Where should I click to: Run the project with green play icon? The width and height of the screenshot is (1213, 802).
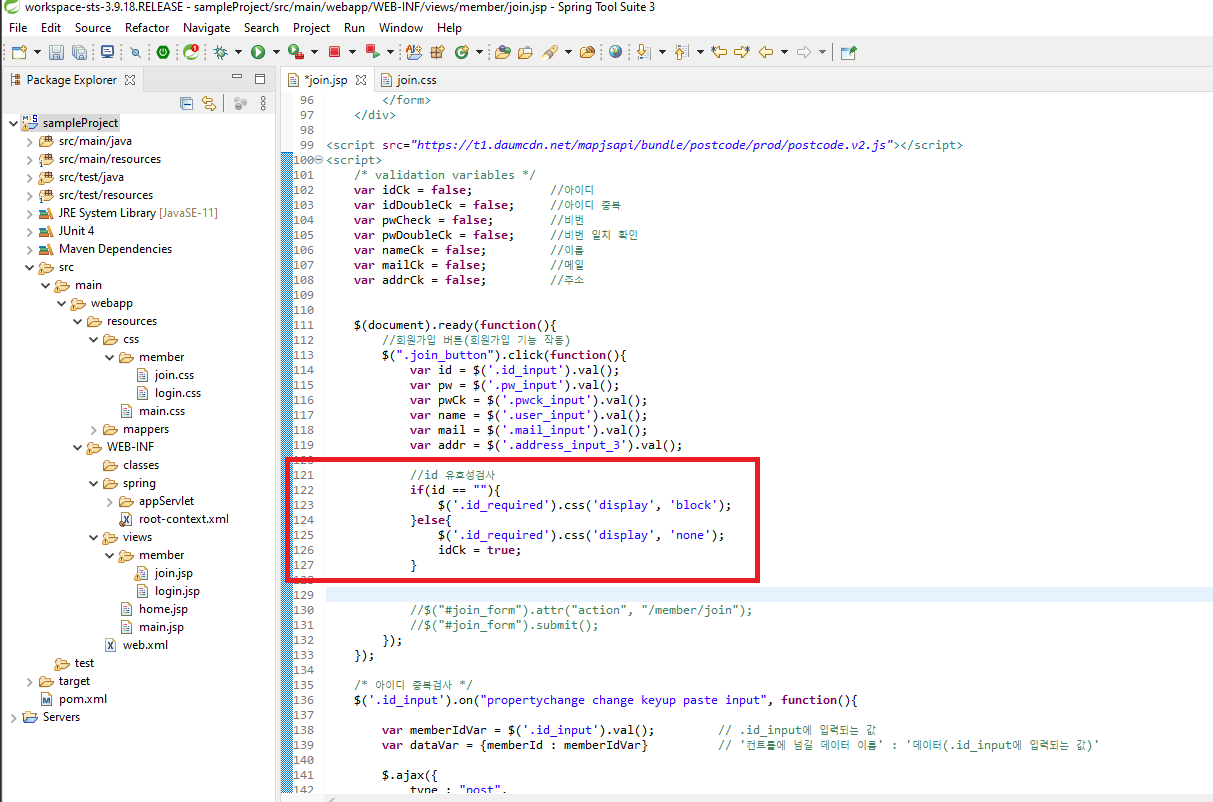[x=258, y=52]
